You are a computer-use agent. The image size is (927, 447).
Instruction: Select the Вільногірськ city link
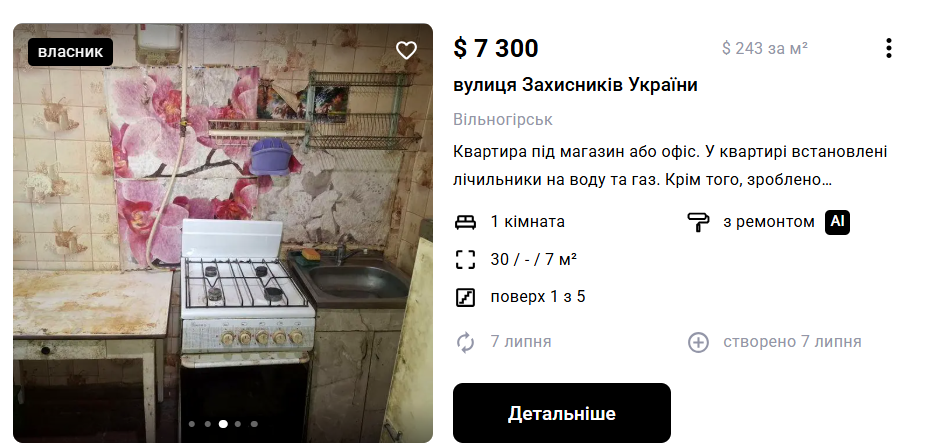point(503,119)
